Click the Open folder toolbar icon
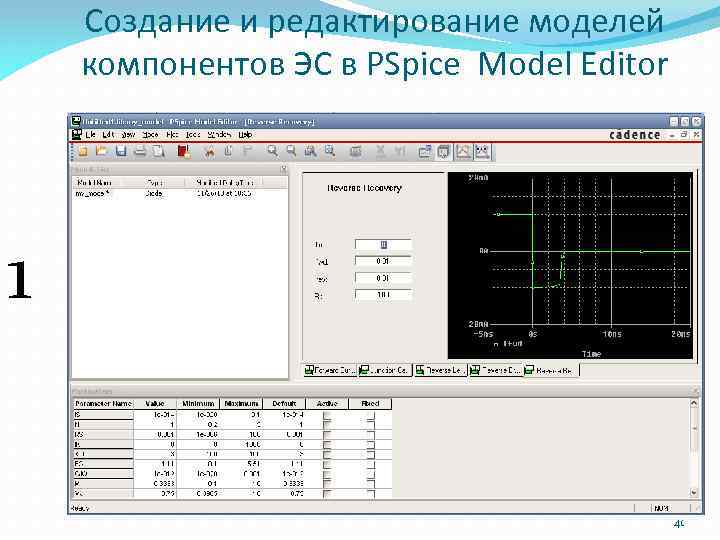The height and width of the screenshot is (540, 720). 101,151
